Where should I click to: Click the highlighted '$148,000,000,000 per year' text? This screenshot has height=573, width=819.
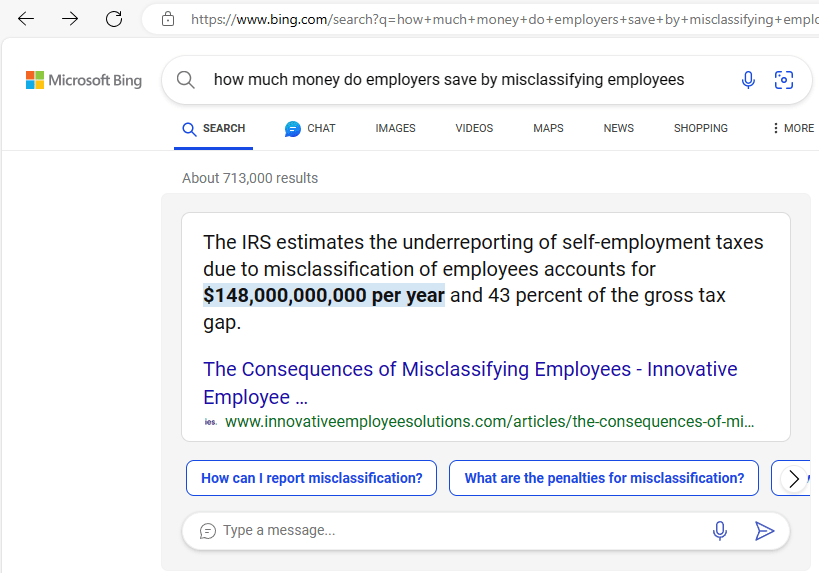click(324, 296)
